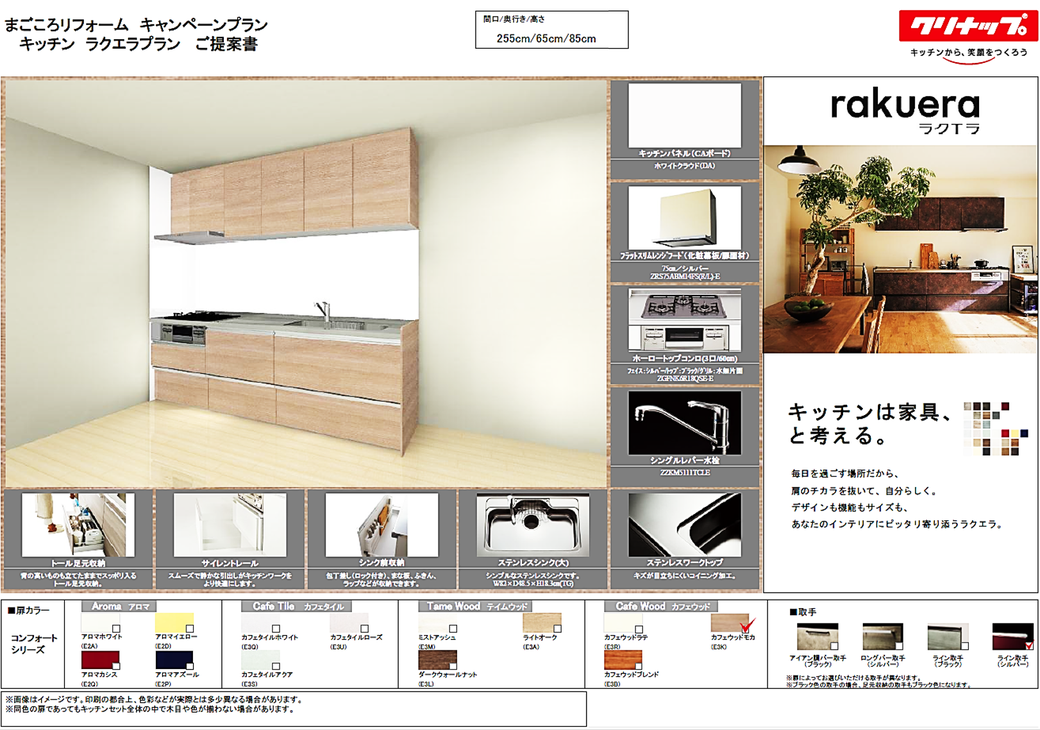Click the アイアン調バー取手 handle photo

817,637
